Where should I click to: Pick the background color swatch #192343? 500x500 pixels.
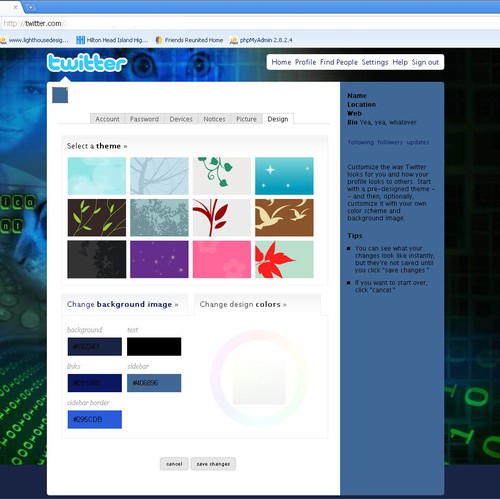(x=95, y=346)
